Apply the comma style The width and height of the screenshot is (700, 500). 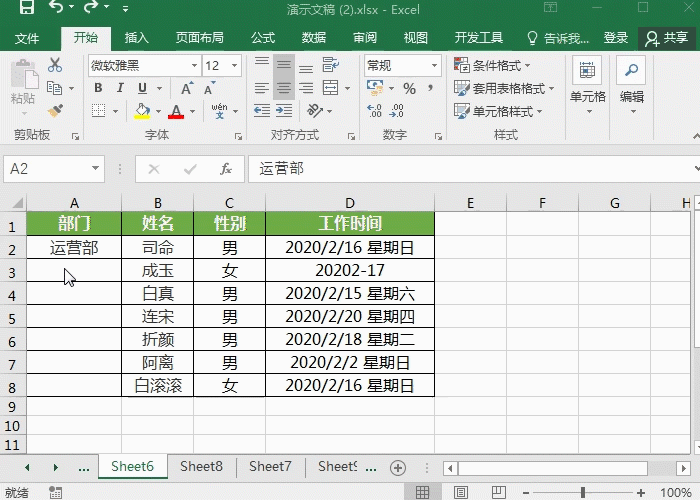(x=430, y=88)
